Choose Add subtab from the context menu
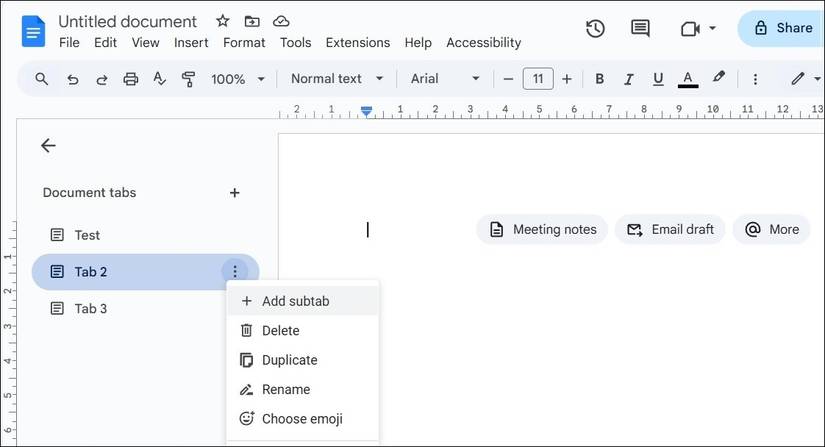 [295, 301]
